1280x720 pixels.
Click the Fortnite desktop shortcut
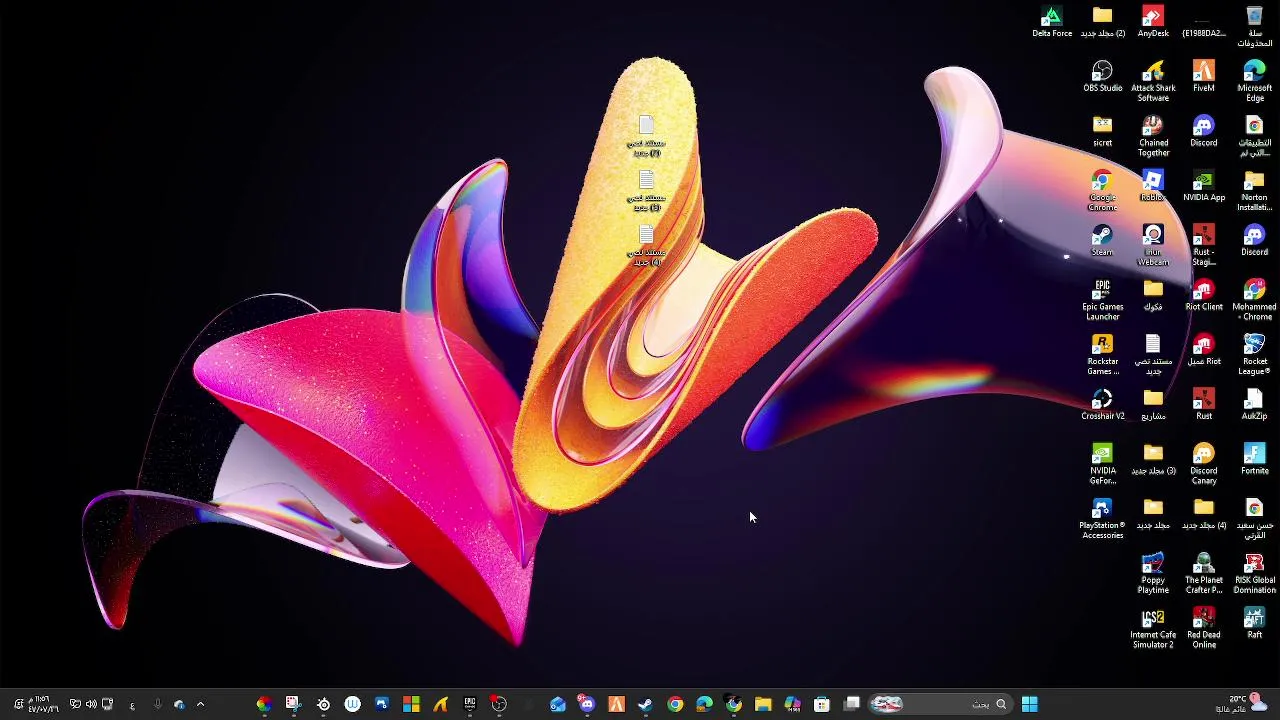[1254, 460]
